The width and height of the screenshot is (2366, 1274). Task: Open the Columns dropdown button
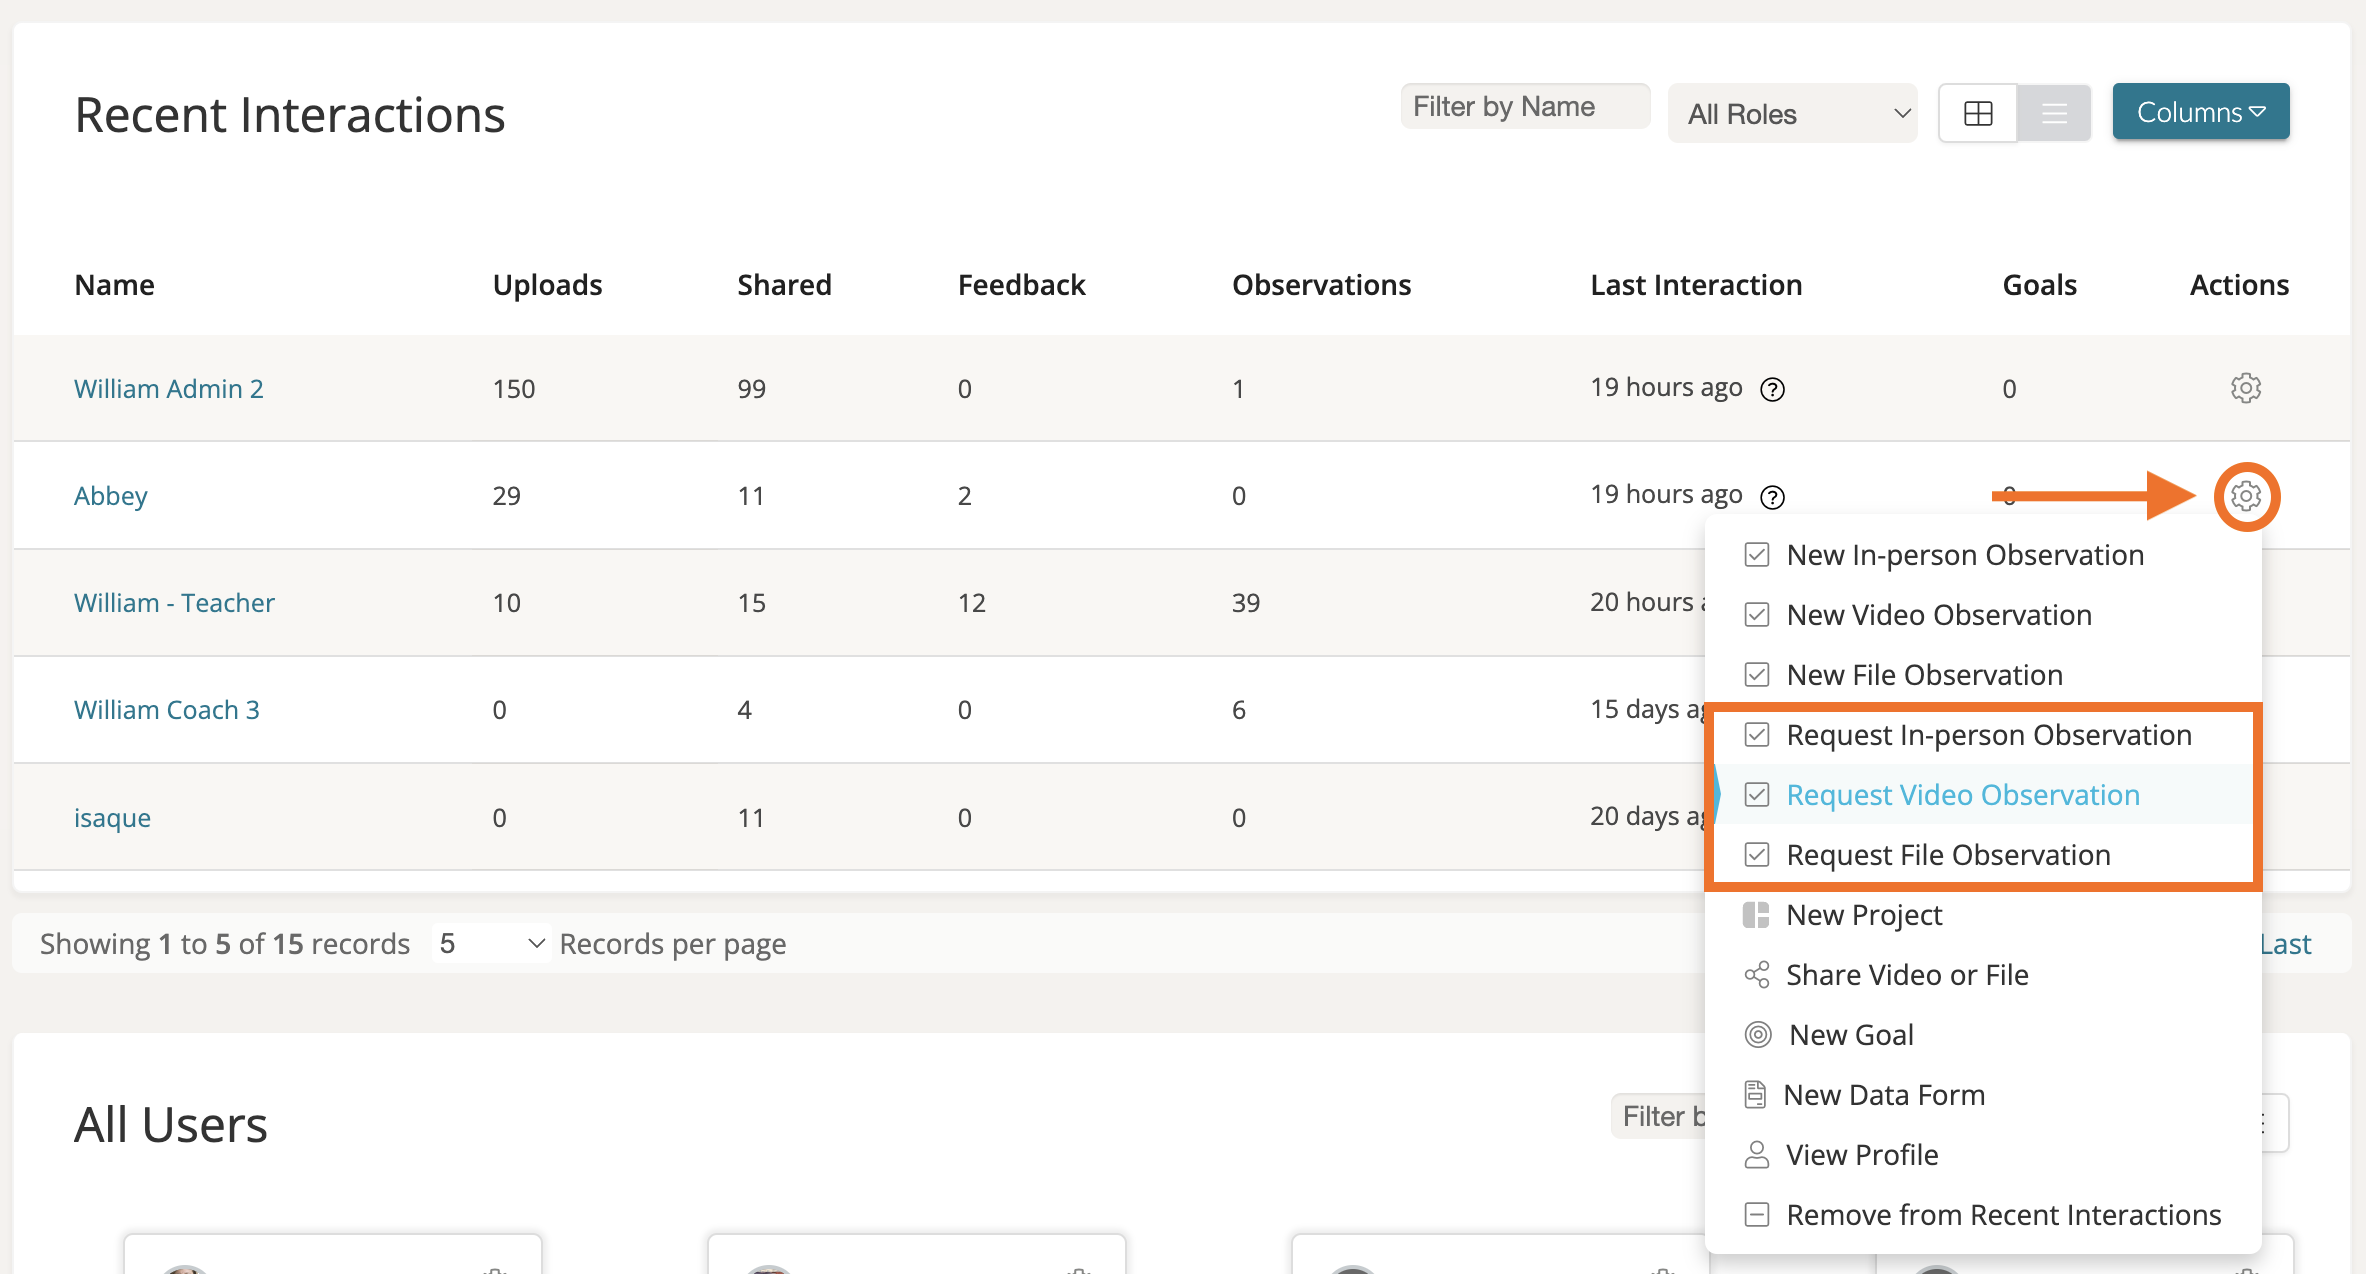[2200, 112]
